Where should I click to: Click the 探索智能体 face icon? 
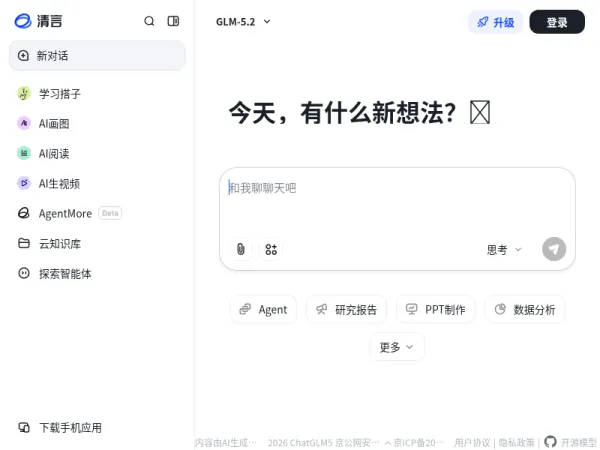(x=24, y=273)
